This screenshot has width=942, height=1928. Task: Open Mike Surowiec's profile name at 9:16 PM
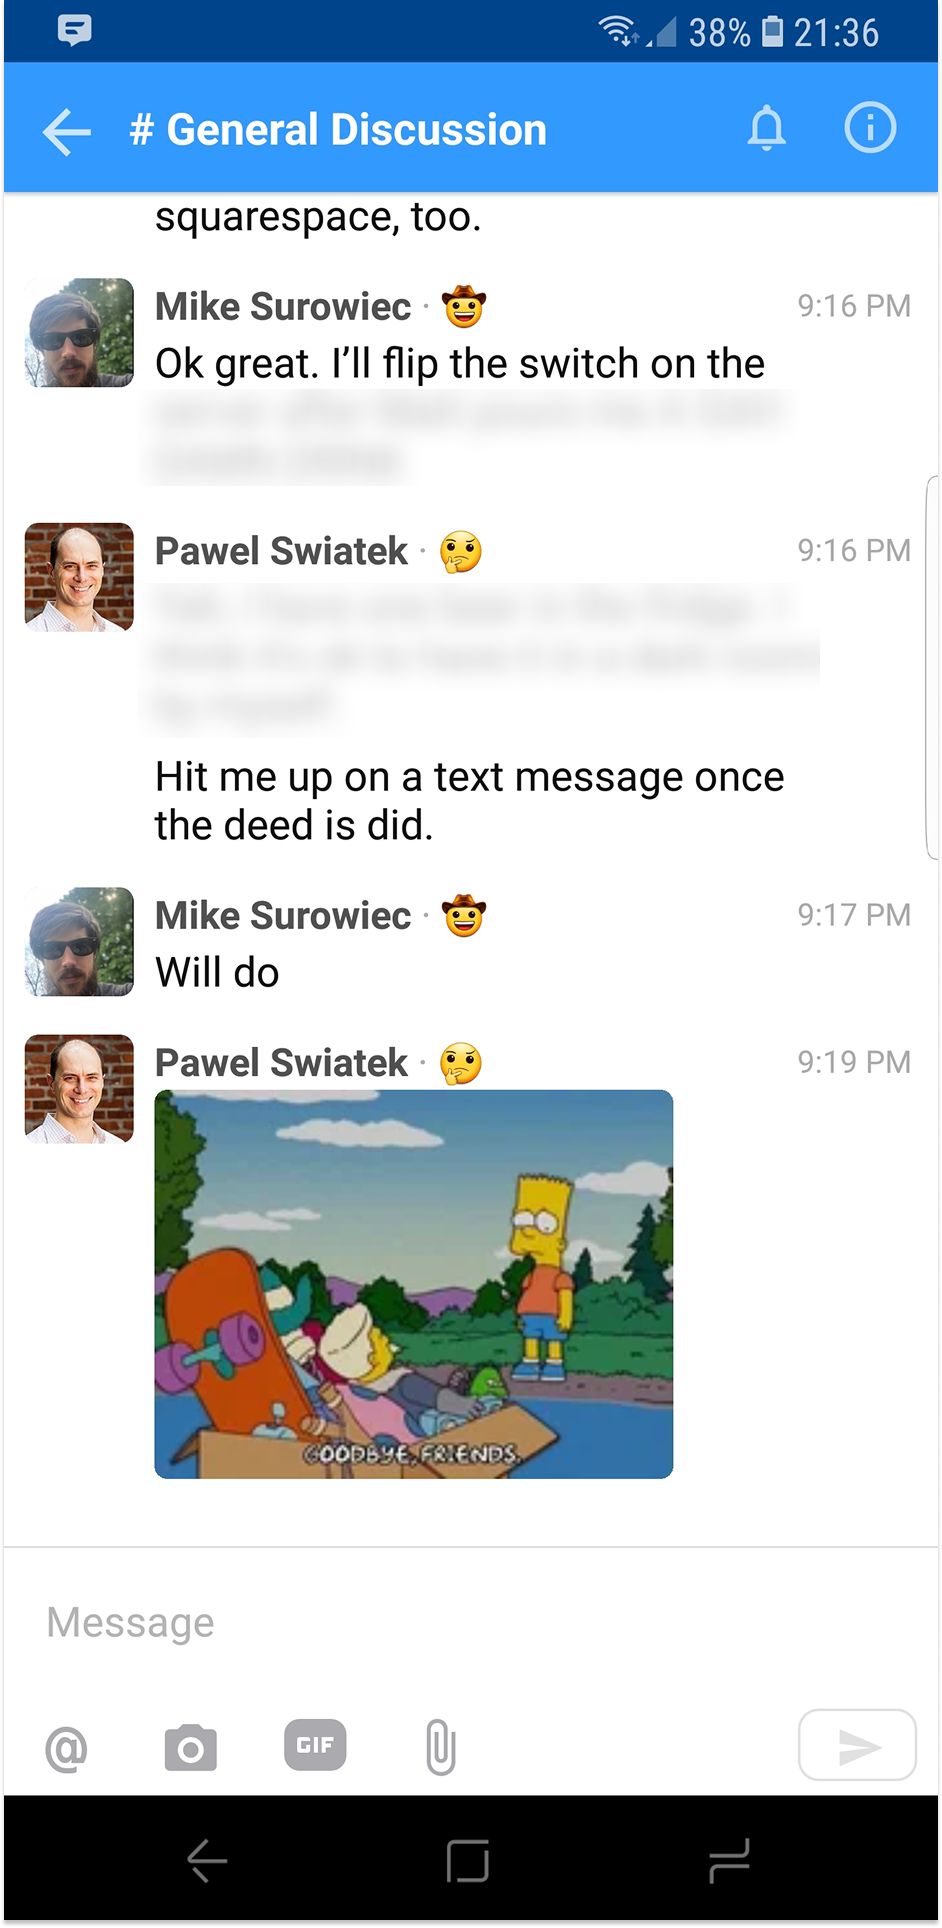point(283,306)
